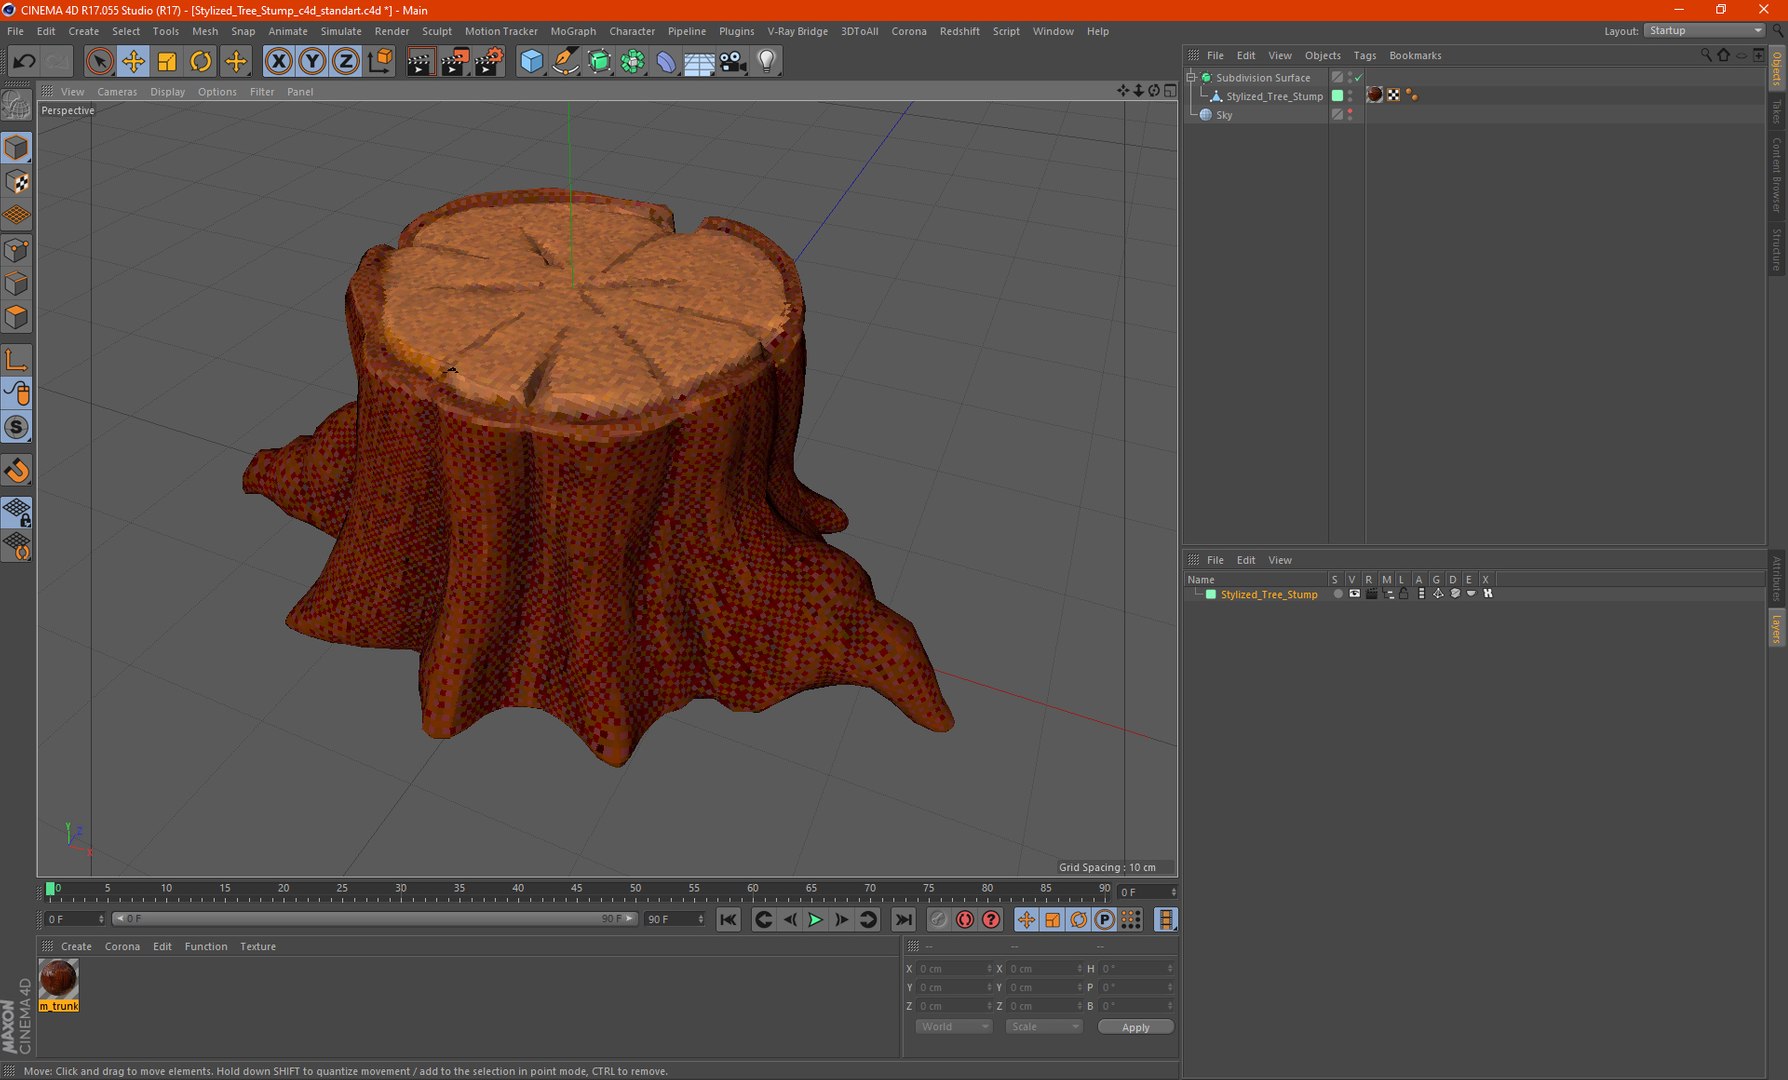Screen dimensions: 1788x1080
Task: Open the Layout Startup dropdown
Action: point(1704,31)
